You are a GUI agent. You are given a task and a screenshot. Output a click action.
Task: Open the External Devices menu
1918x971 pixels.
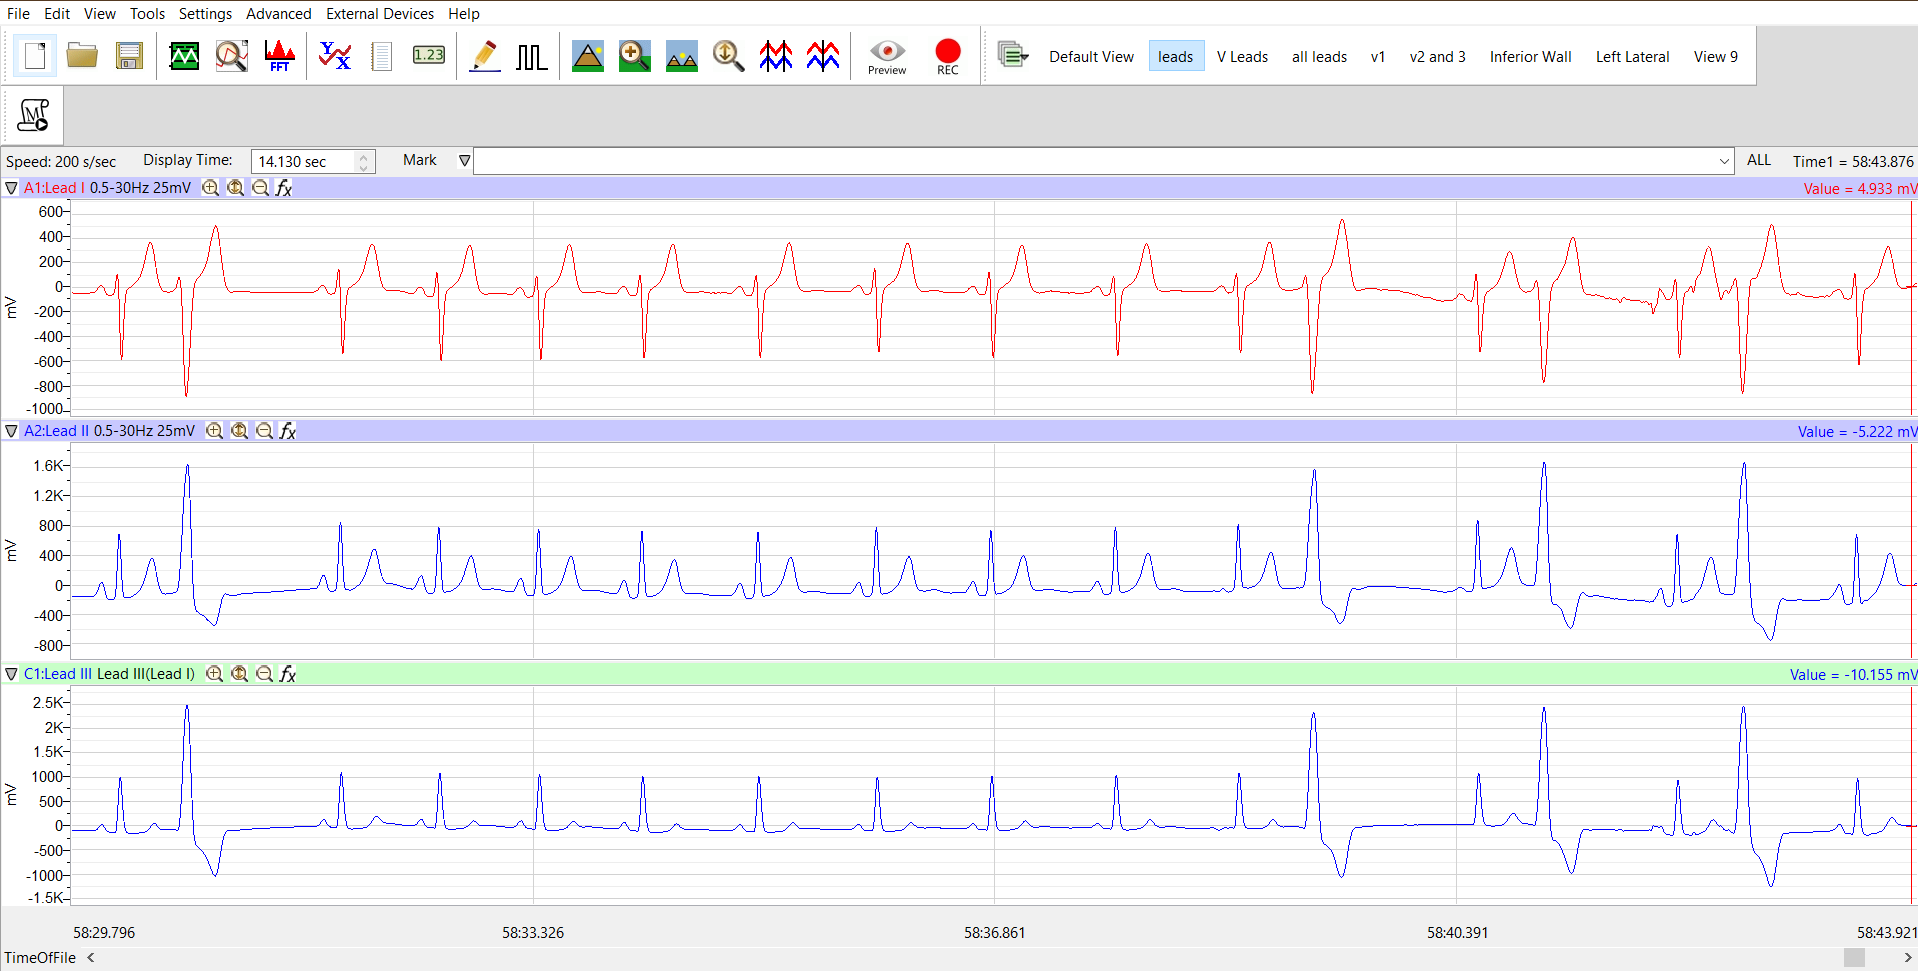click(380, 13)
